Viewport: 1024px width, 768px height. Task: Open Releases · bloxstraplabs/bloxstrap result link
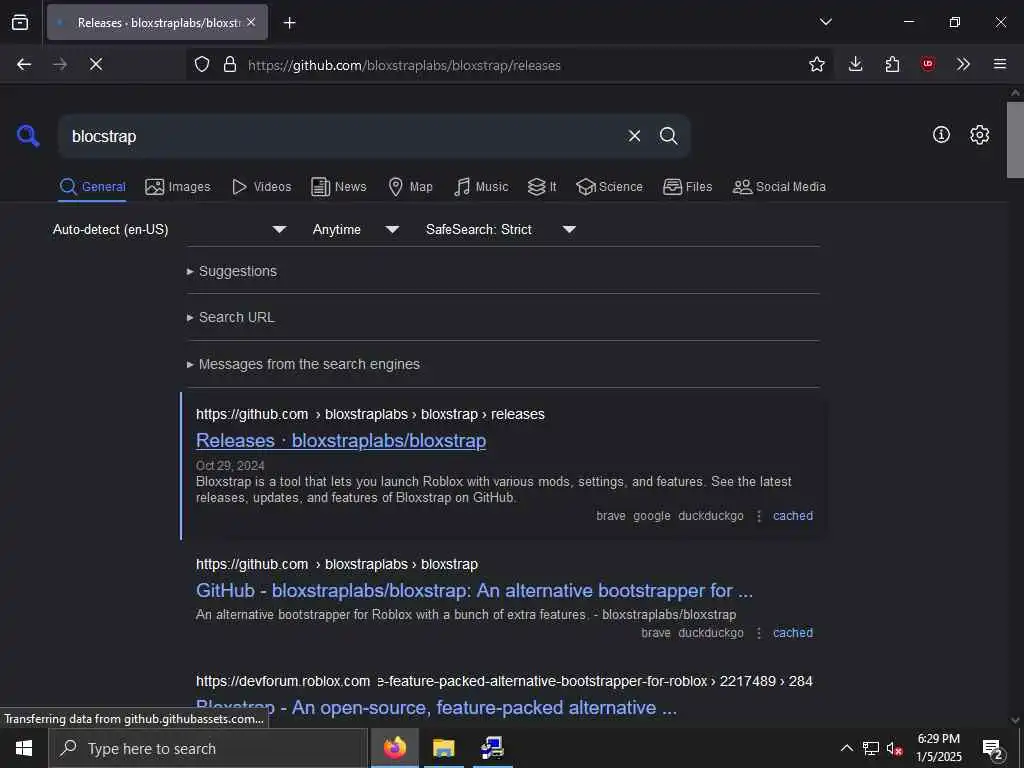(341, 441)
